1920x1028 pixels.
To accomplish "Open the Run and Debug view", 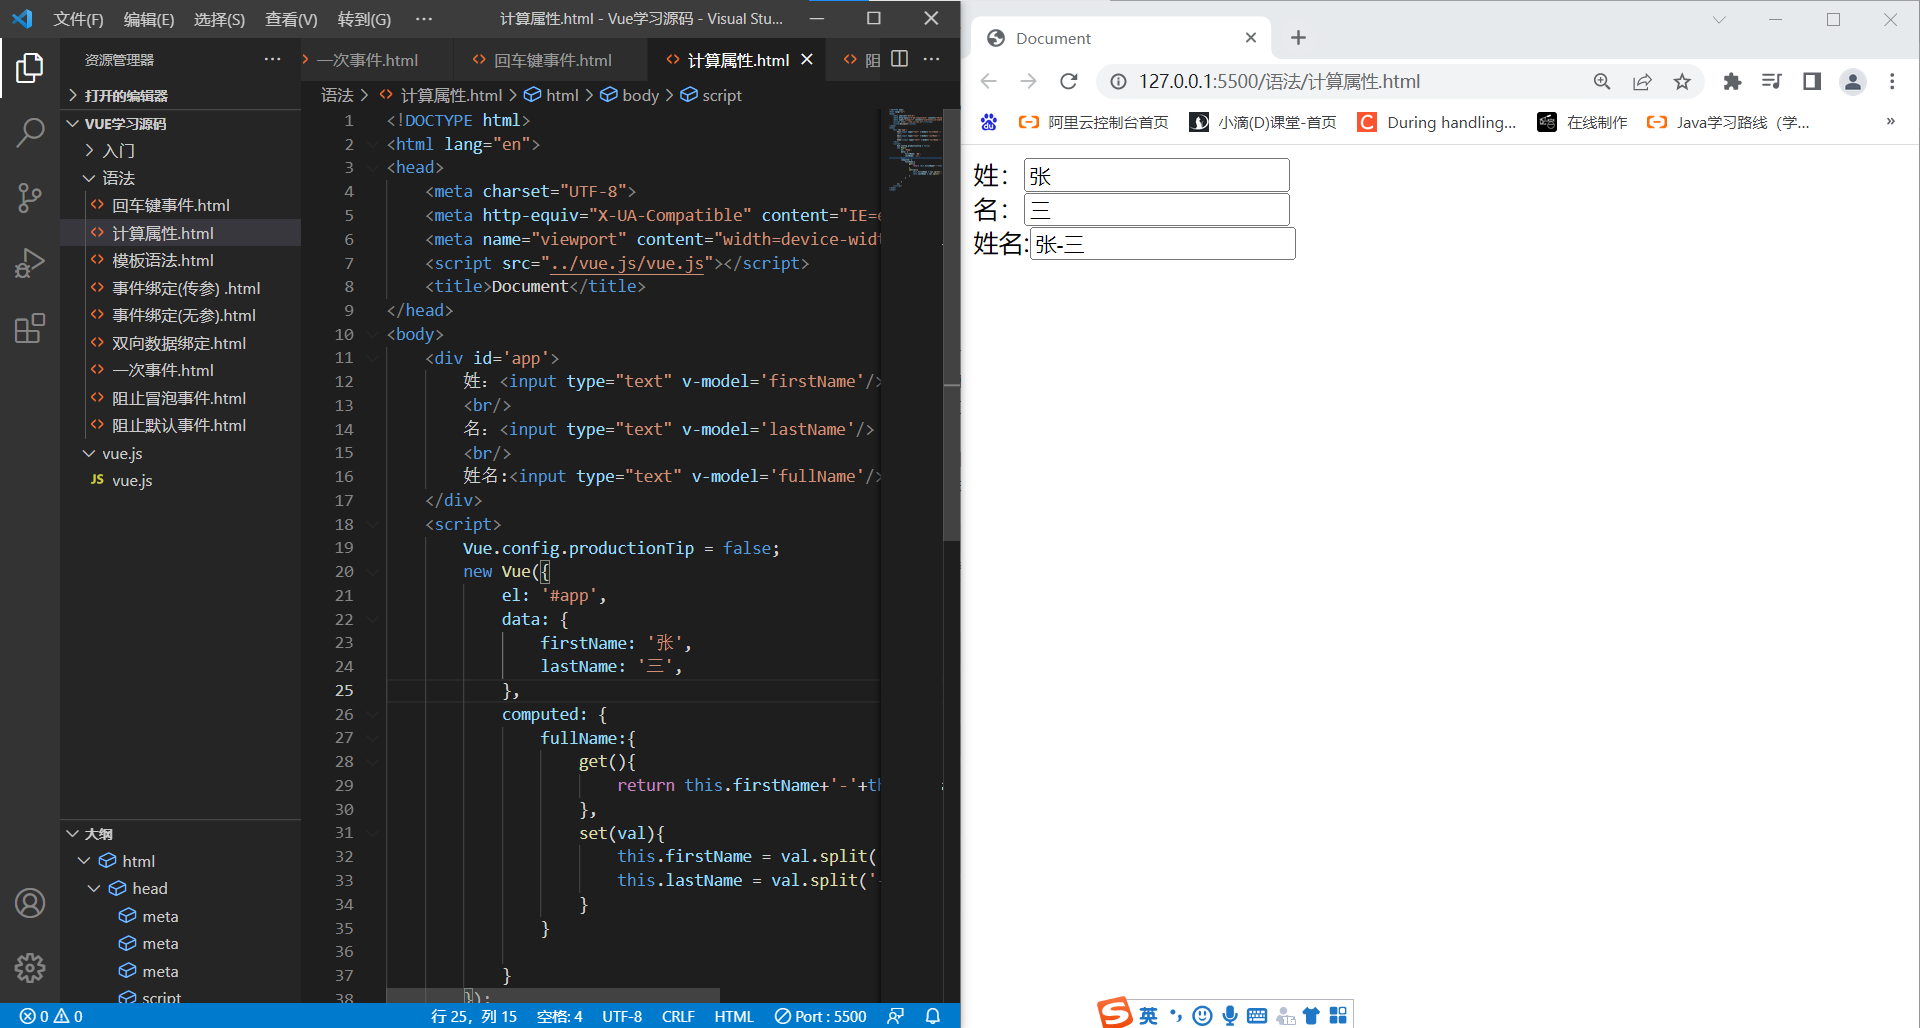I will (x=30, y=263).
